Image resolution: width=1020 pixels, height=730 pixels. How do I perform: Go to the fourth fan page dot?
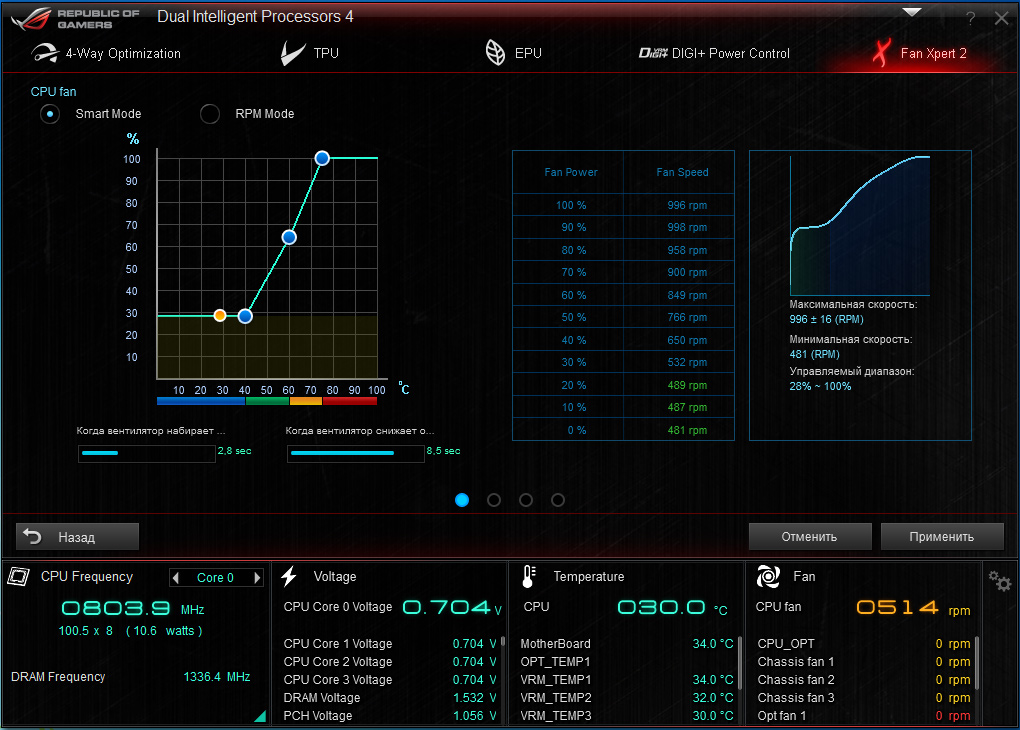point(557,500)
